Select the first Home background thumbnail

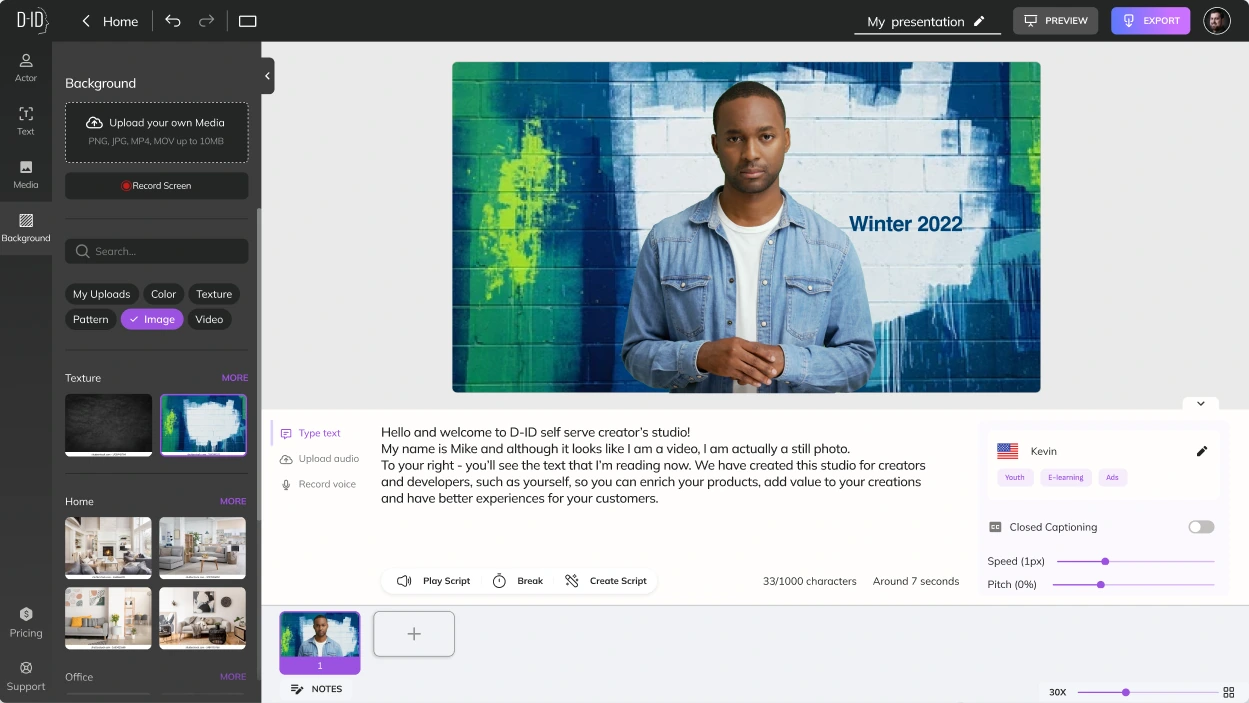point(108,548)
